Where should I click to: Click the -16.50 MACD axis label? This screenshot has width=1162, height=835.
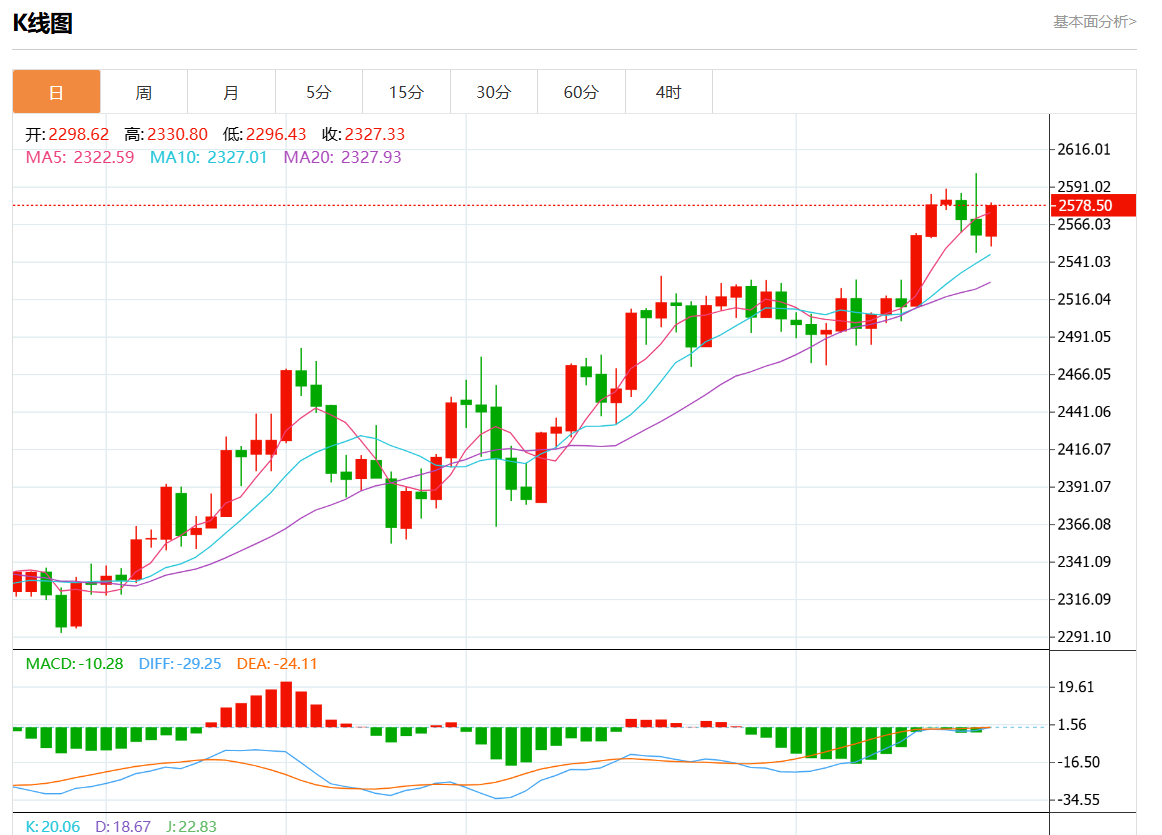click(x=1078, y=762)
